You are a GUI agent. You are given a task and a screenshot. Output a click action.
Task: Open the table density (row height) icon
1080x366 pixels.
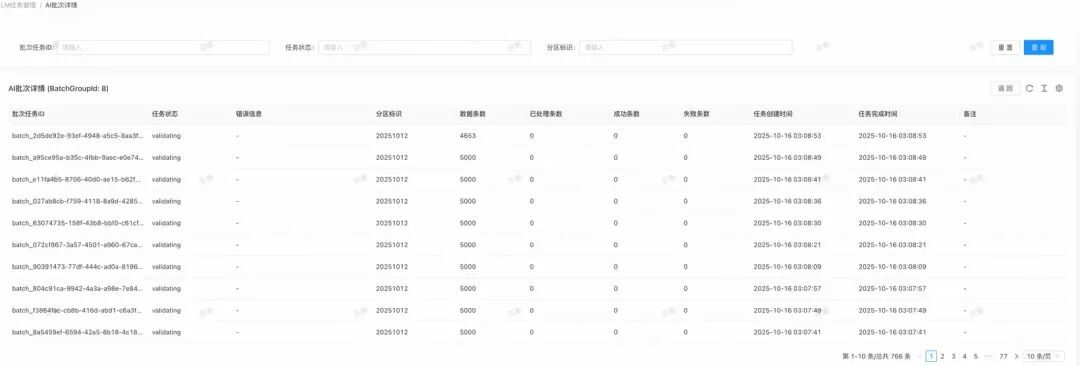coord(1044,88)
